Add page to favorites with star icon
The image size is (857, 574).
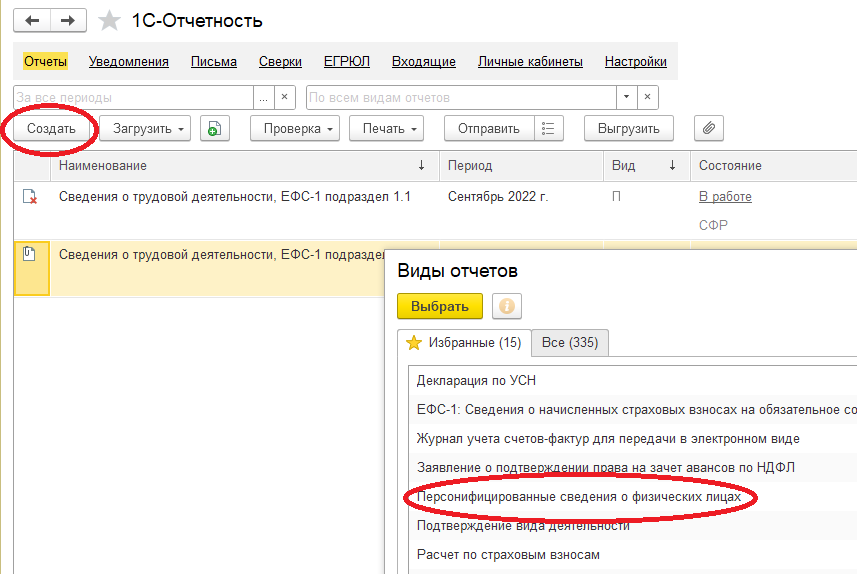point(109,21)
